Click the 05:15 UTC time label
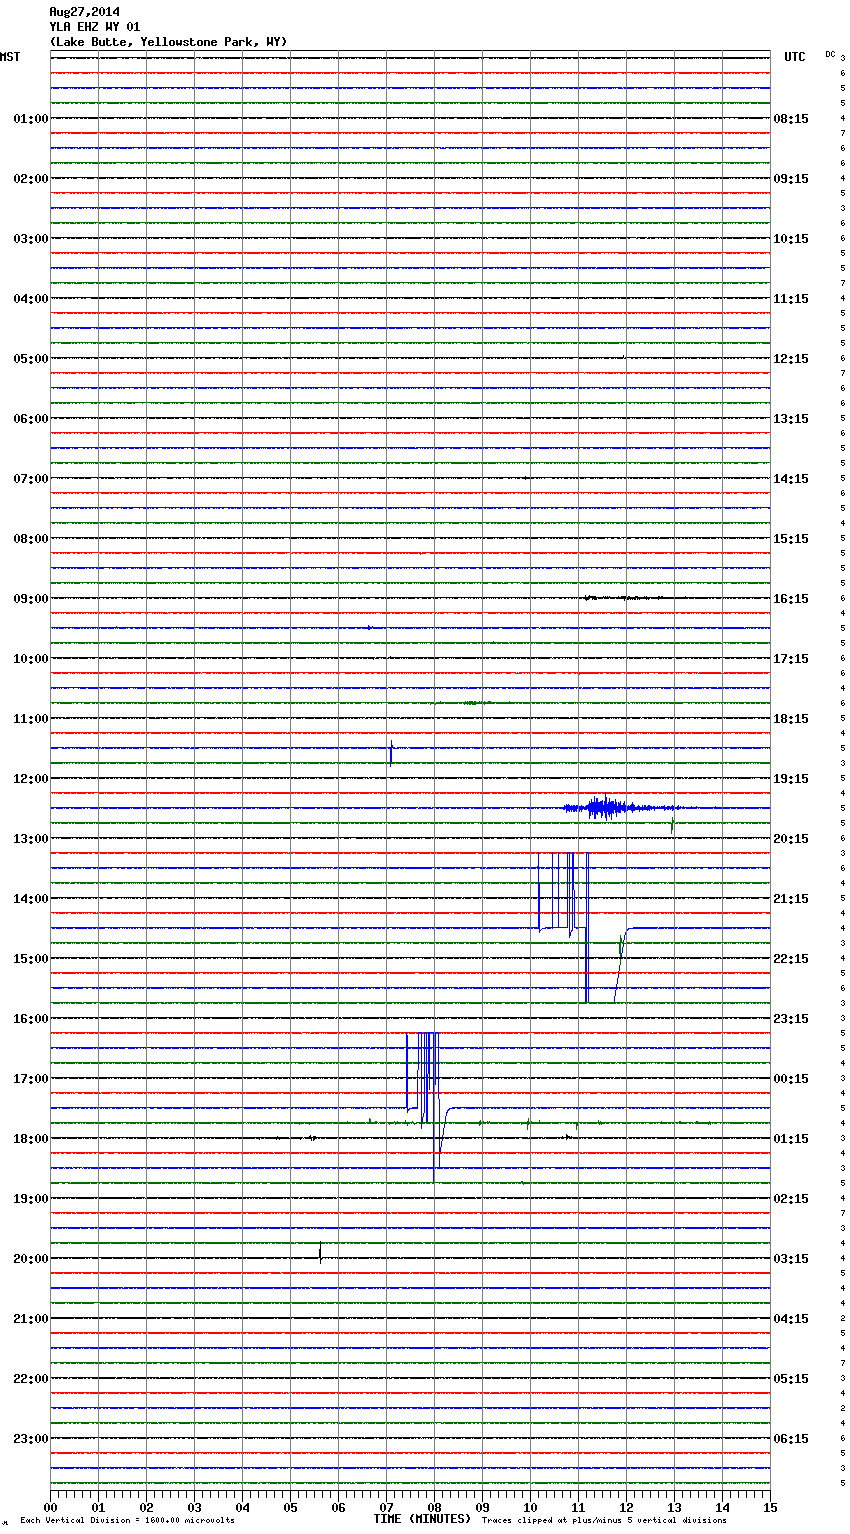Viewport: 850px width, 1534px height. [x=791, y=1379]
